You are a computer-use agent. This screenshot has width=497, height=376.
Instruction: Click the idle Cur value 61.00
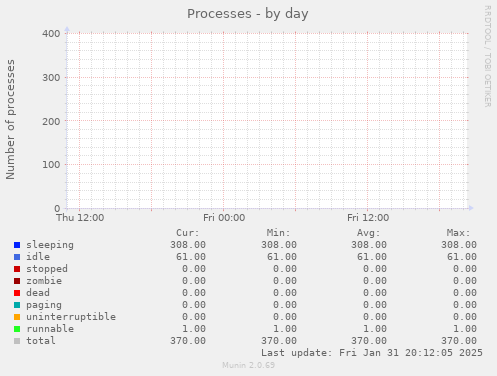pos(191,257)
